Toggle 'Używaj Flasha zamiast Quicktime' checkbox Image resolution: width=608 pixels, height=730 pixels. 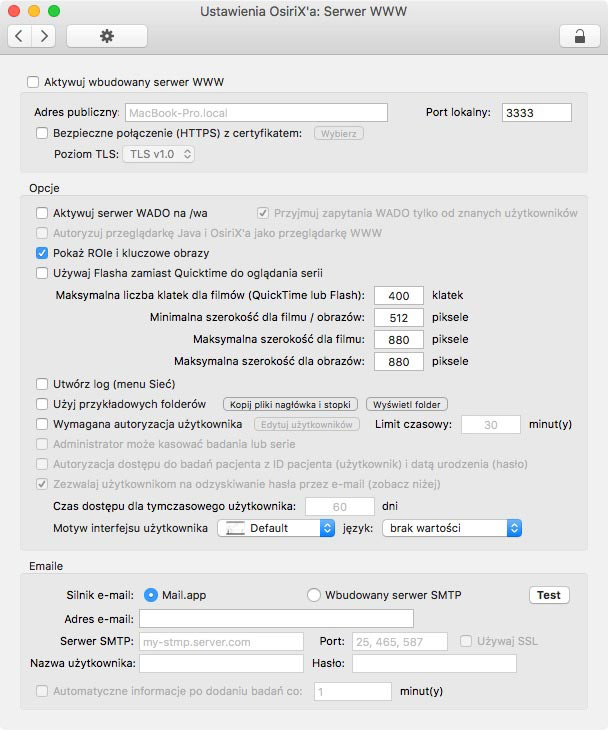coord(42,273)
